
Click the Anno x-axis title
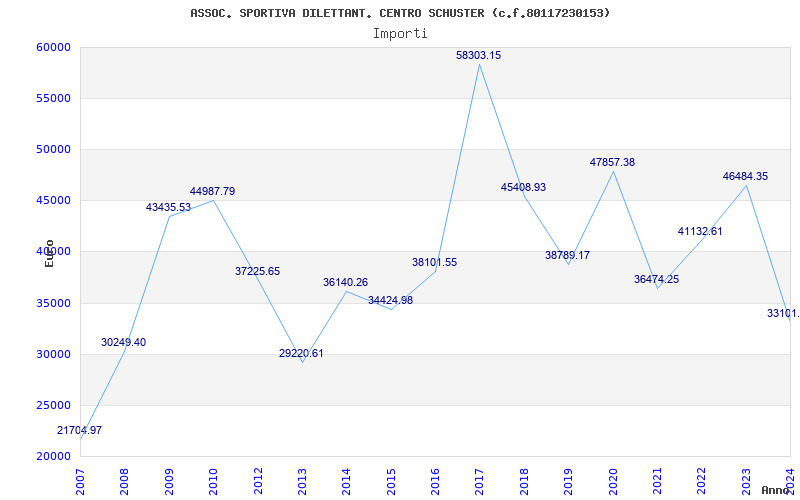click(776, 490)
